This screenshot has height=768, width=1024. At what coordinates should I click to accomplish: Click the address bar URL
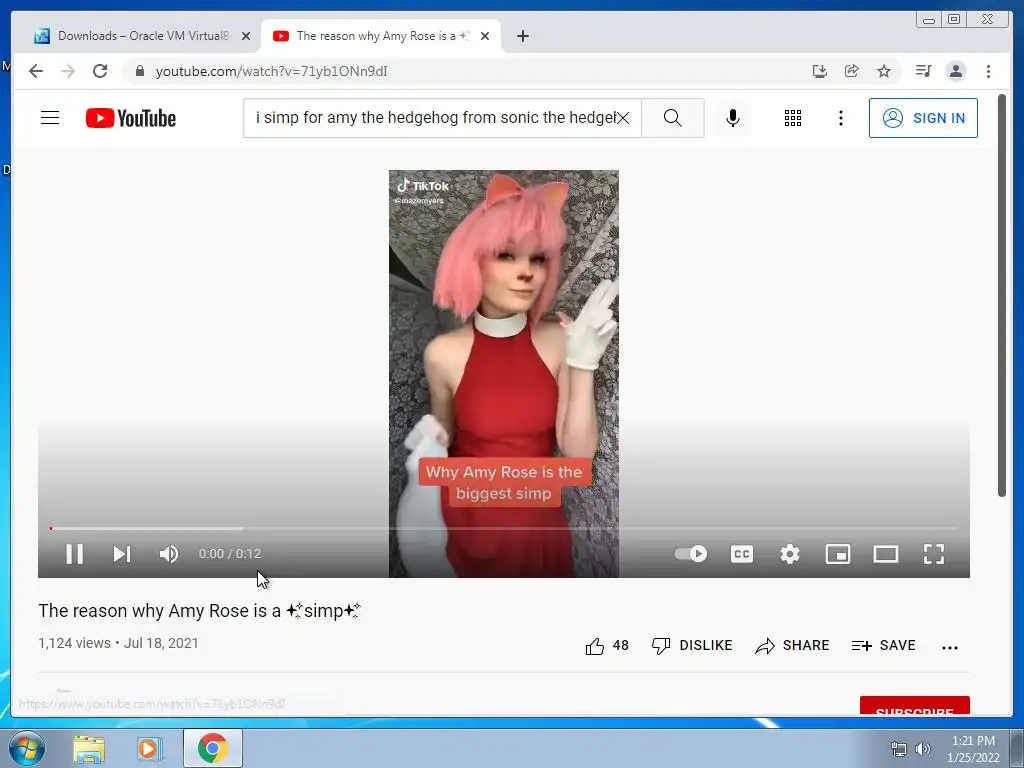click(271, 71)
